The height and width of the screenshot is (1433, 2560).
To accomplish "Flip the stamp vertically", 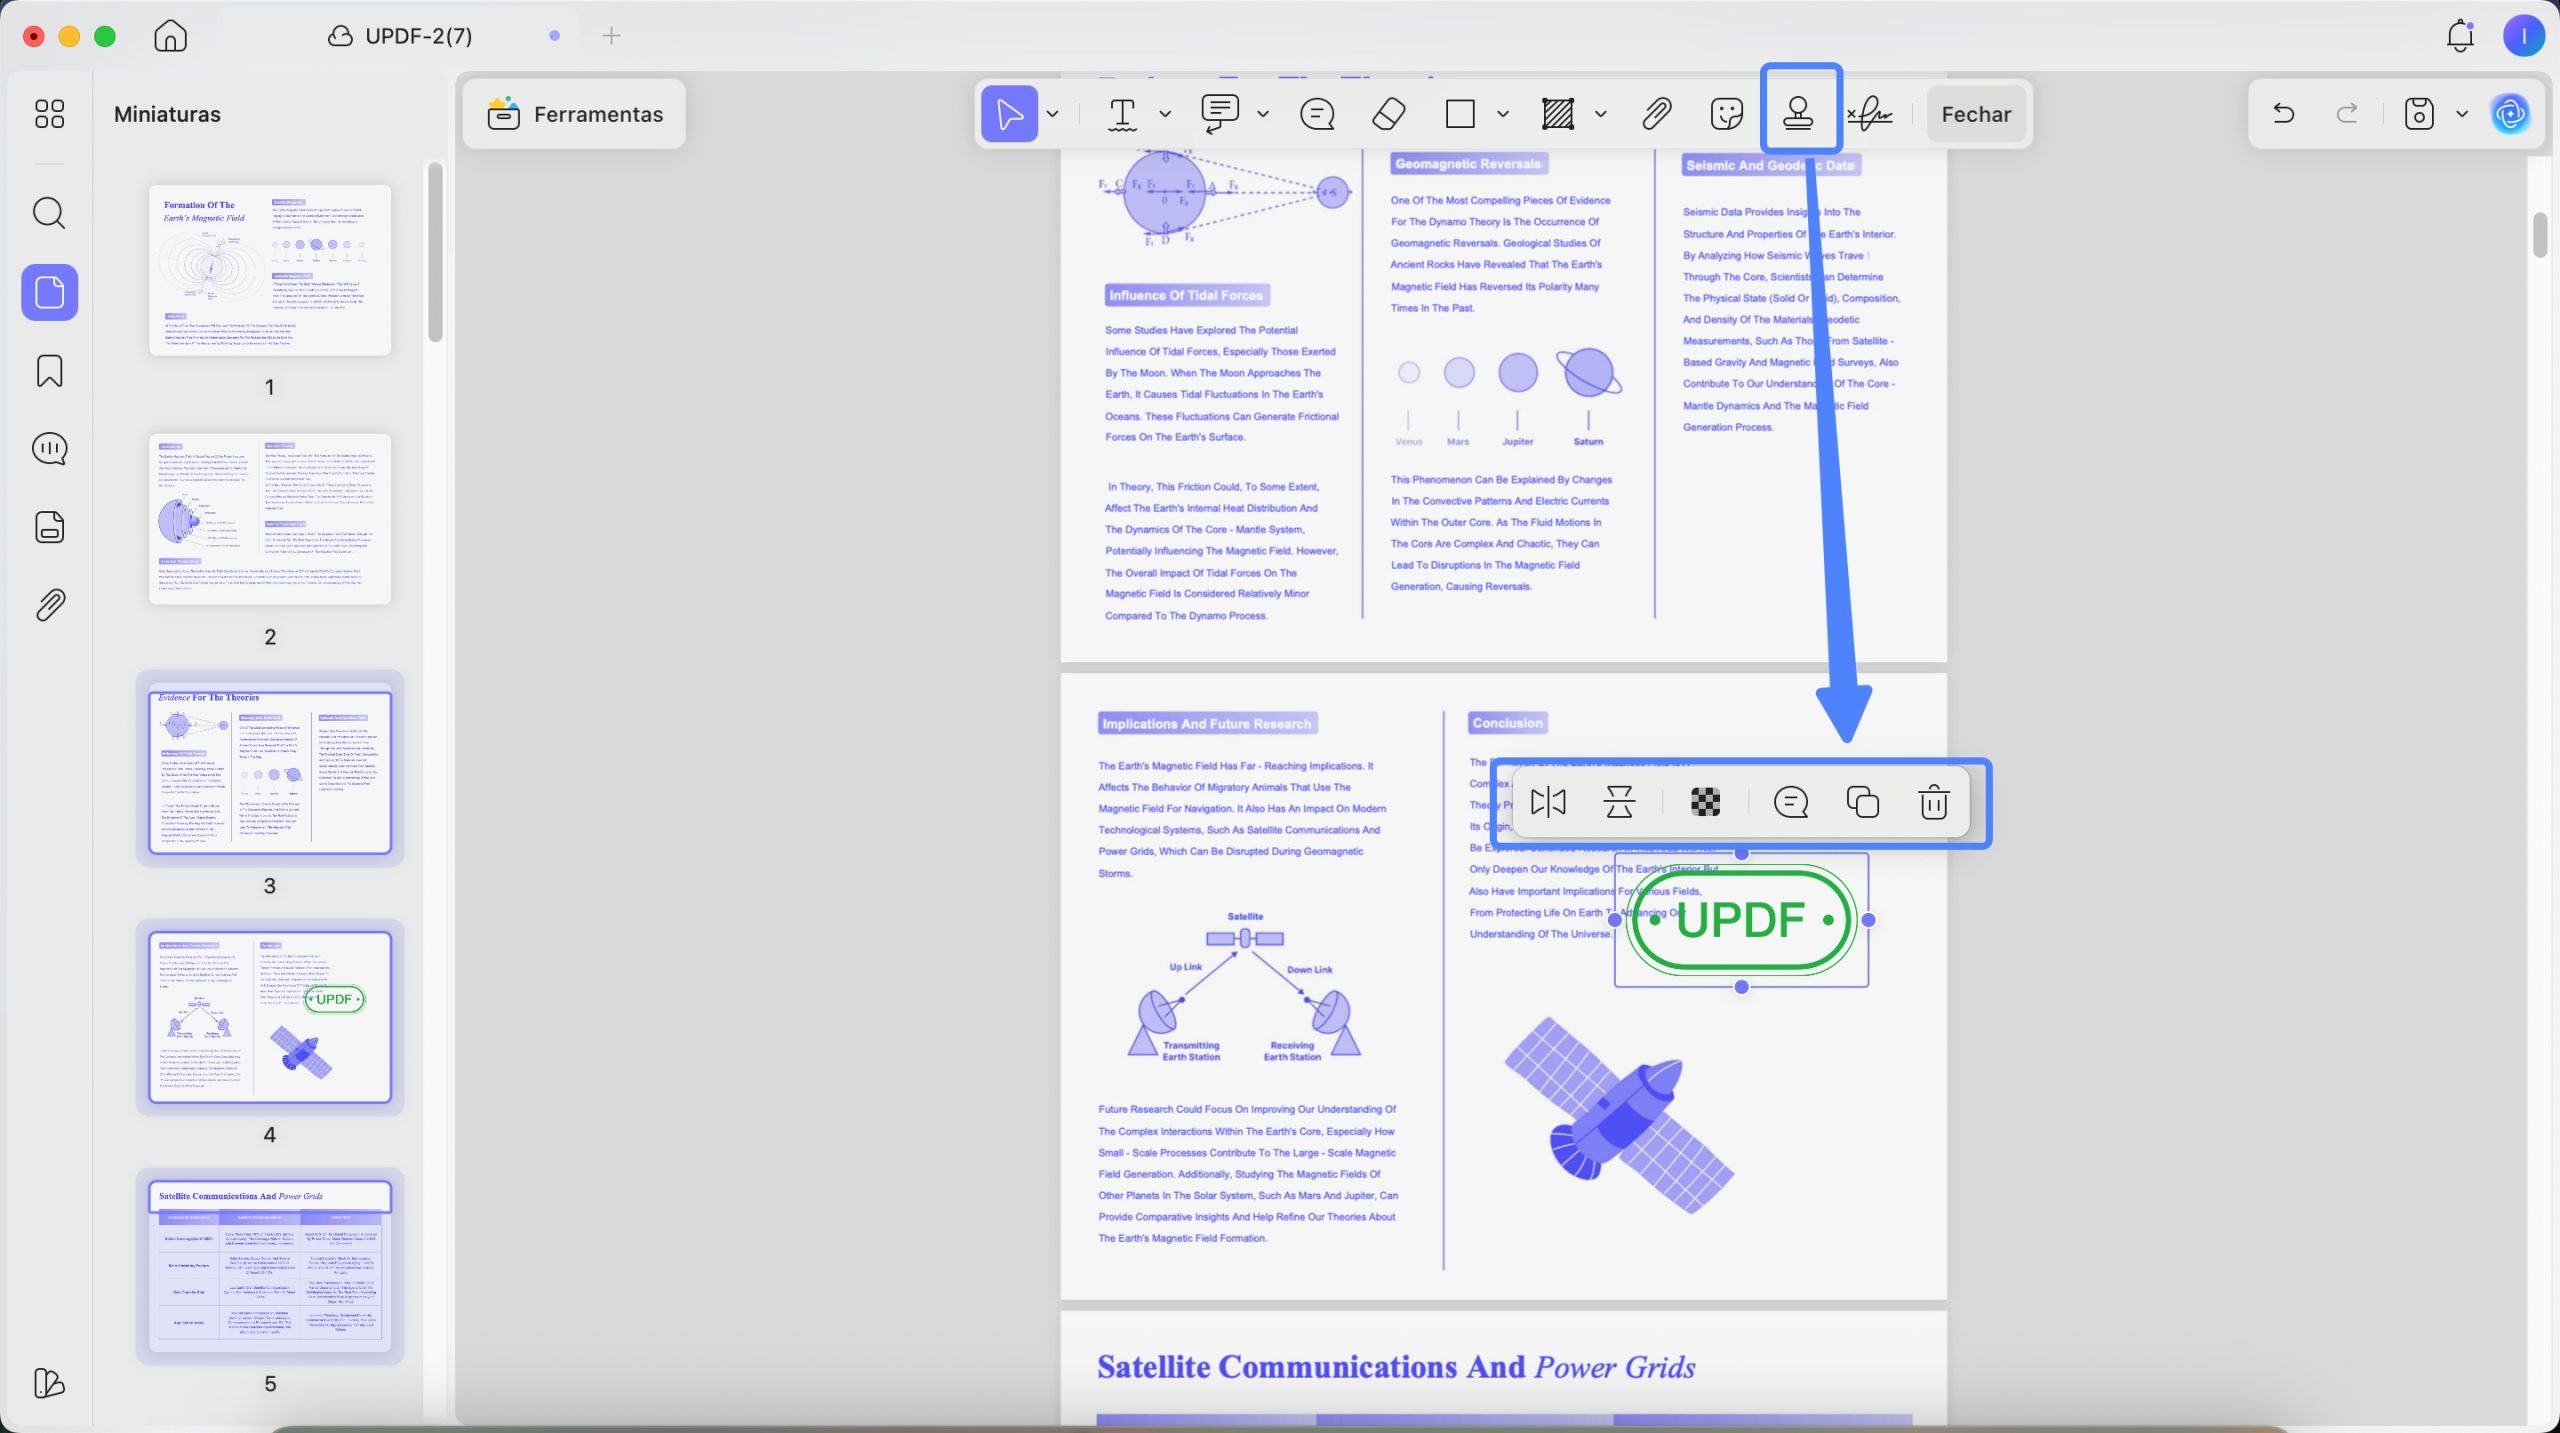I will (1619, 802).
